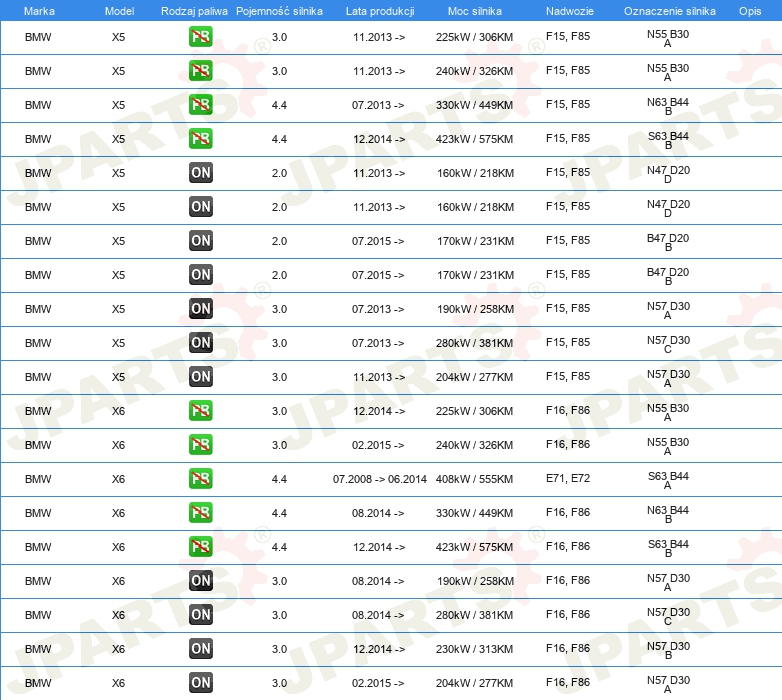Click the Nadwozie column header
The width and height of the screenshot is (782, 700).
coord(567,11)
